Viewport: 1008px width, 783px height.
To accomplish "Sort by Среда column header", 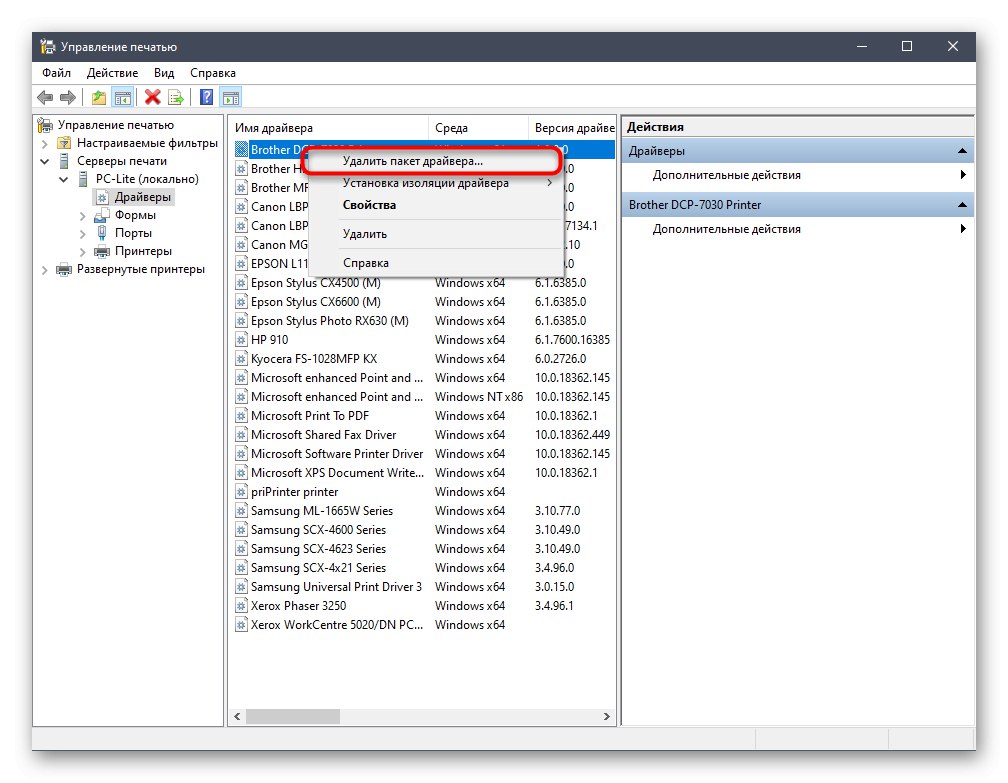I will pos(478,128).
